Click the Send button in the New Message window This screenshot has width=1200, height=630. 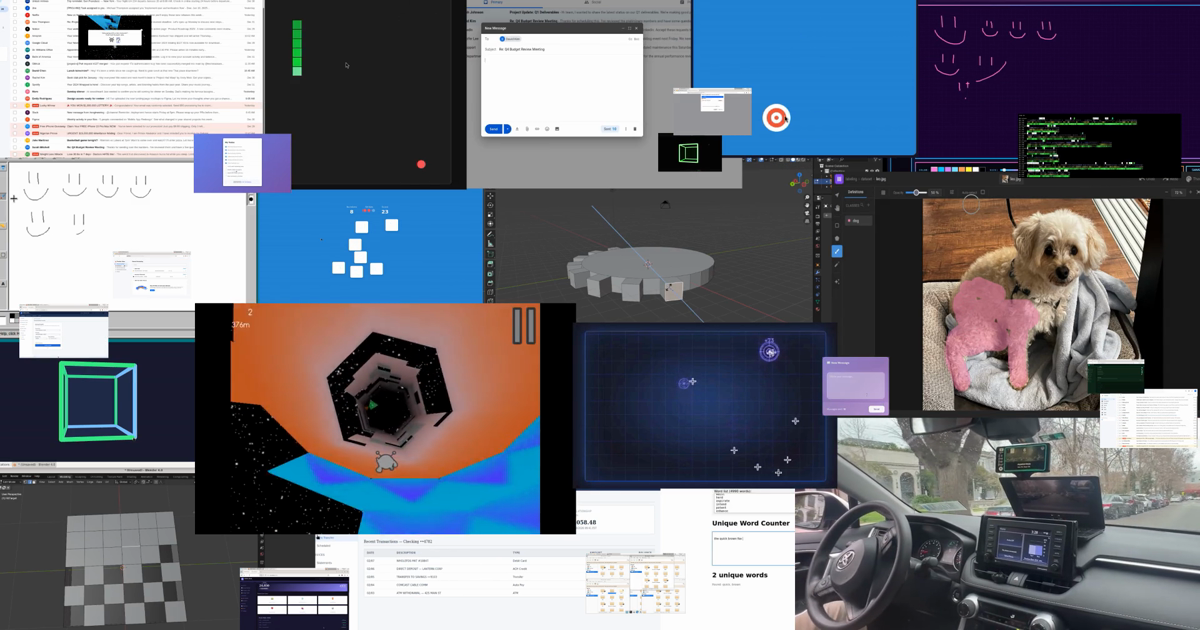tap(493, 129)
